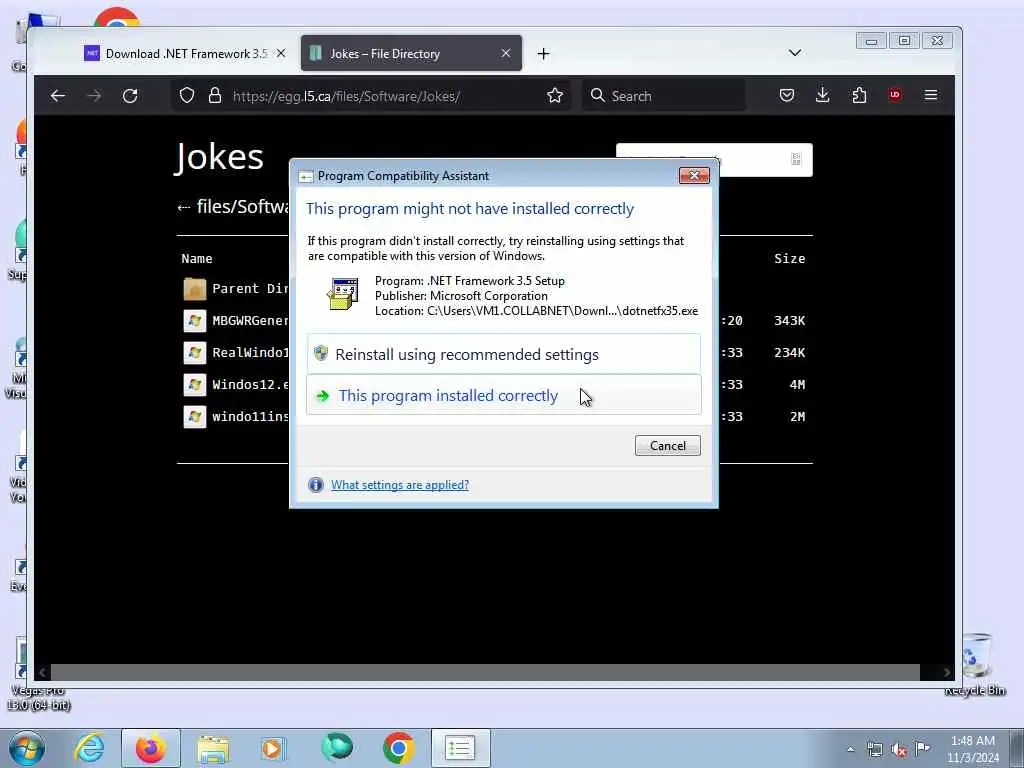Click 343K size of MBGWRGener row
Image resolution: width=1024 pixels, height=768 pixels.
[790, 321]
